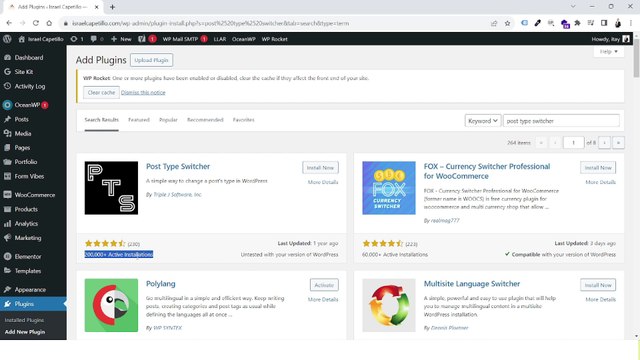Activate the Polylang plugin
The height and width of the screenshot is (360, 640).
[324, 285]
